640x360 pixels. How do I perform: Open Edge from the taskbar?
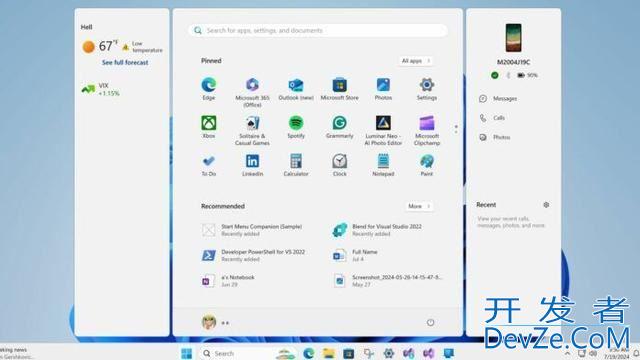[x=309, y=353]
